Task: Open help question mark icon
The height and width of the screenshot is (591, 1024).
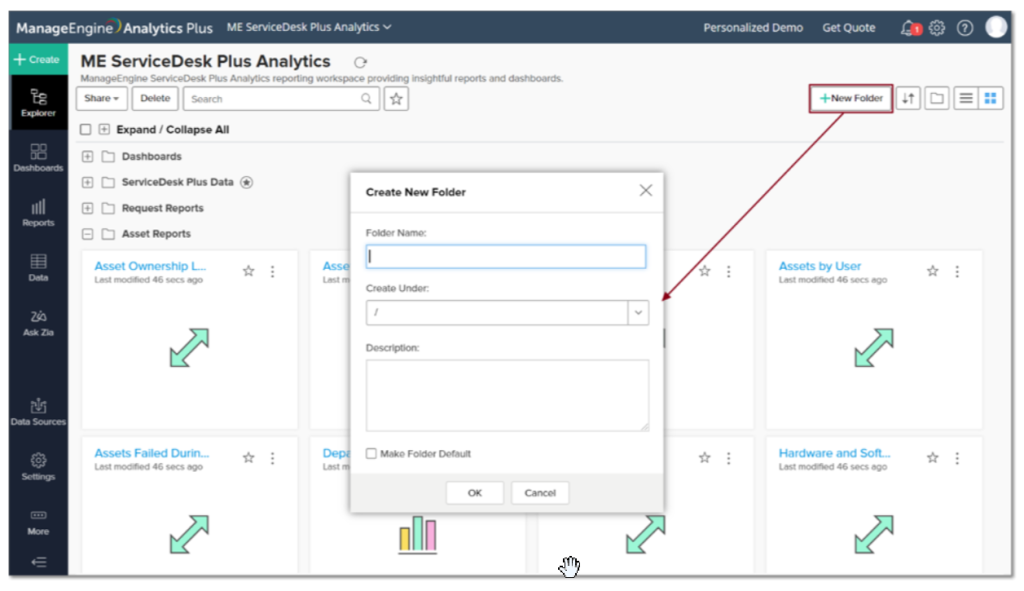Action: point(965,28)
